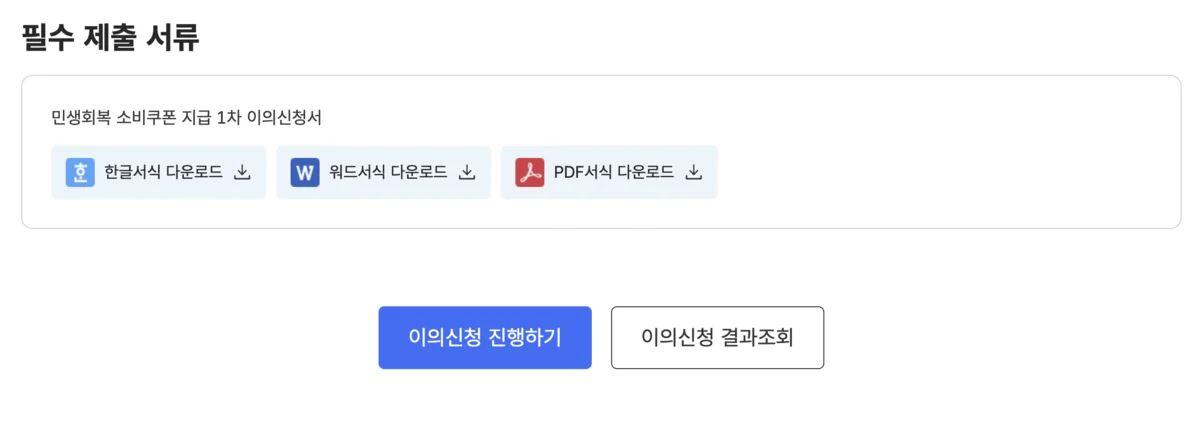Click the 민생회복 소비쿠폰 지급 1차 이의신청서 label
The width and height of the screenshot is (1200, 429).
(x=186, y=118)
